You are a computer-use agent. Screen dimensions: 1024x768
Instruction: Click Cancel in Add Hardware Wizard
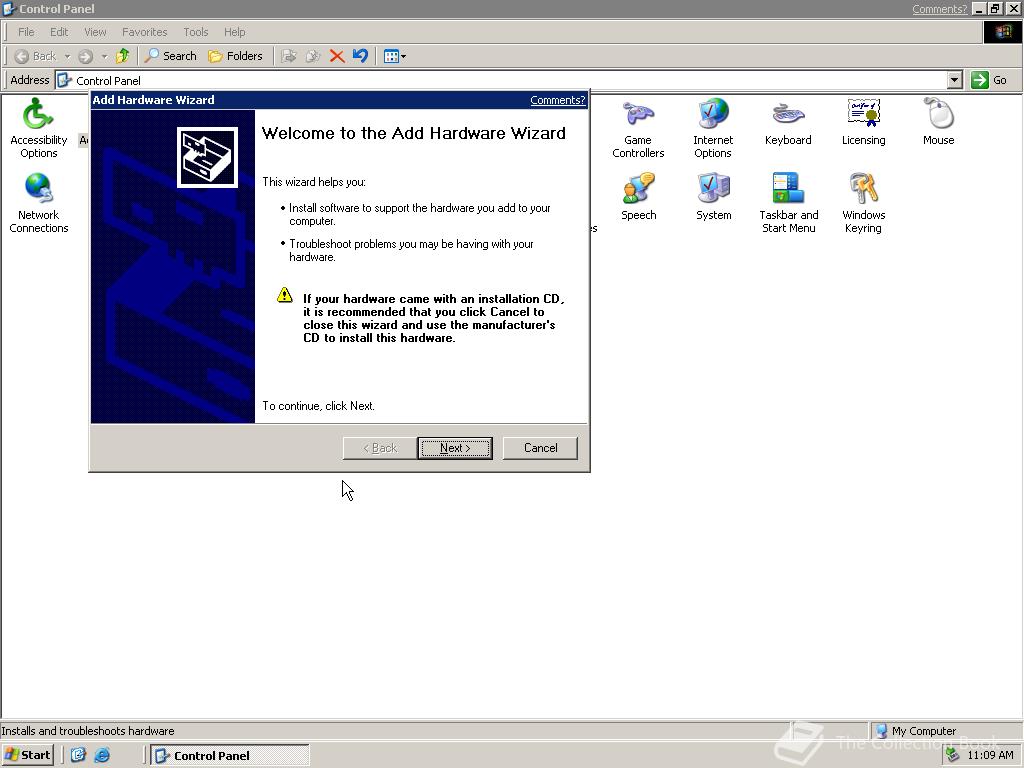tap(540, 448)
